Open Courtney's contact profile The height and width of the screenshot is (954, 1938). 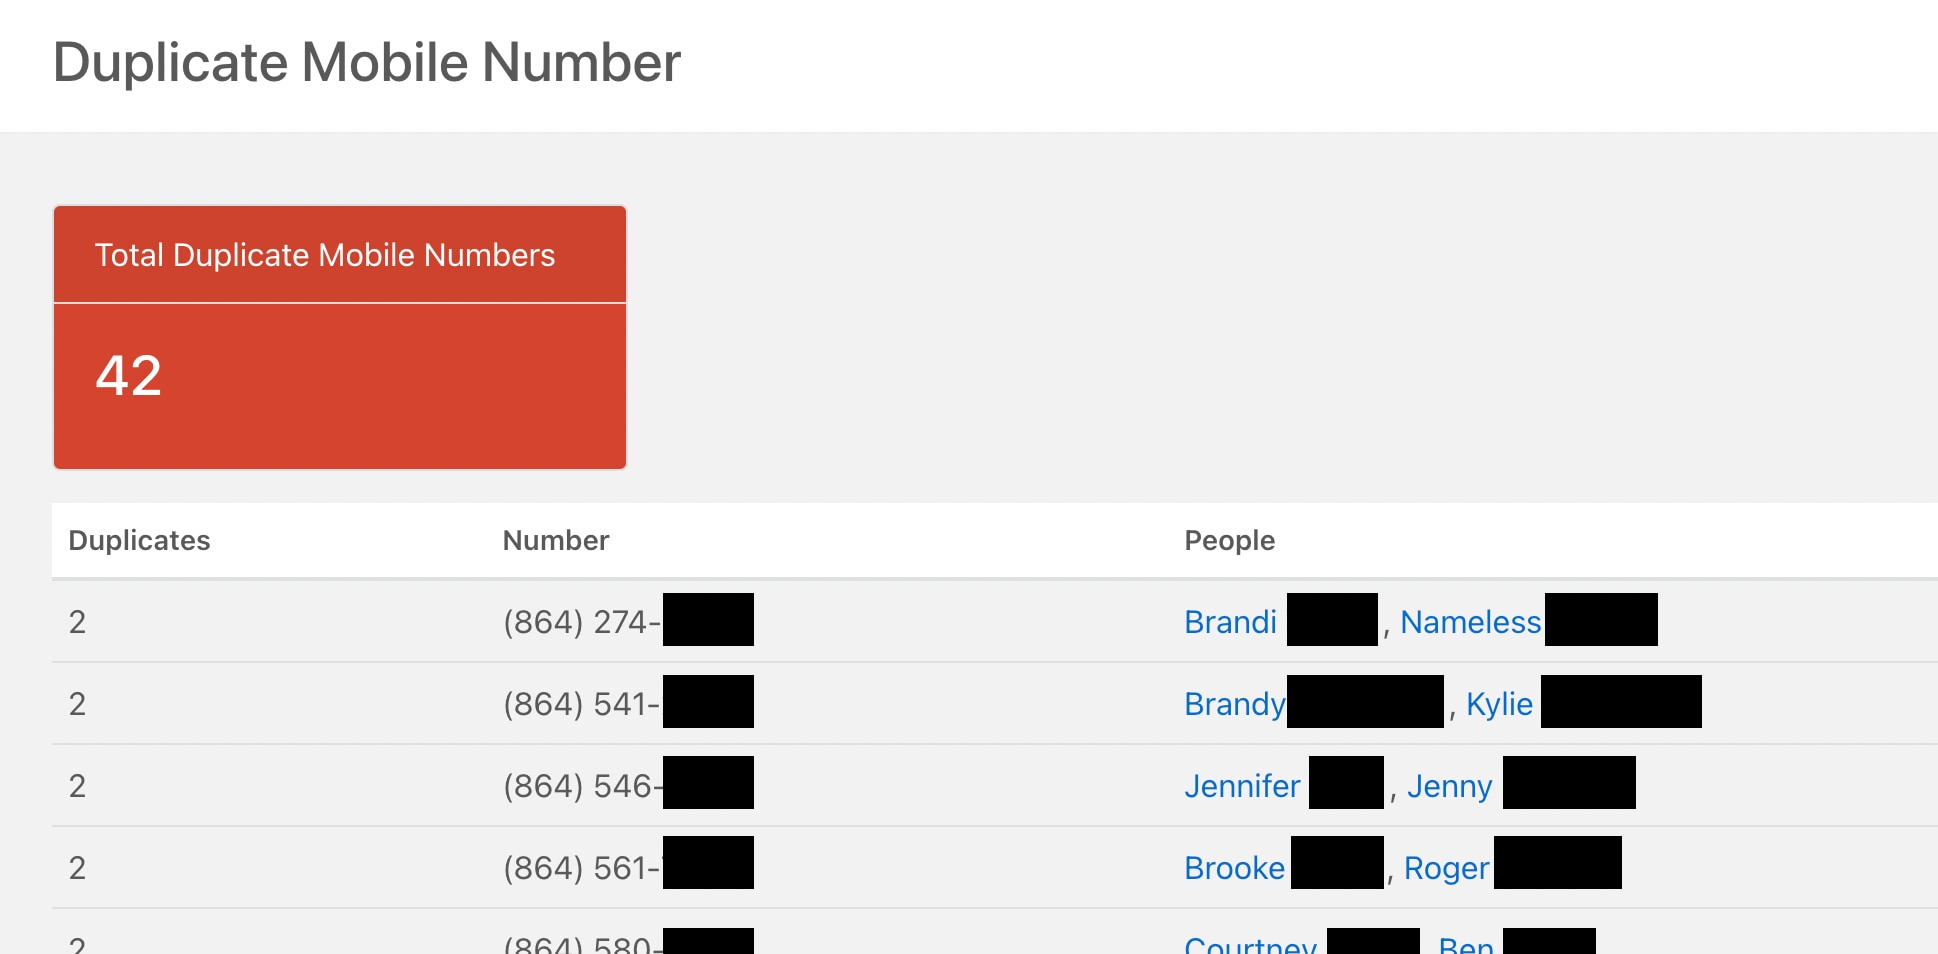(x=1249, y=943)
